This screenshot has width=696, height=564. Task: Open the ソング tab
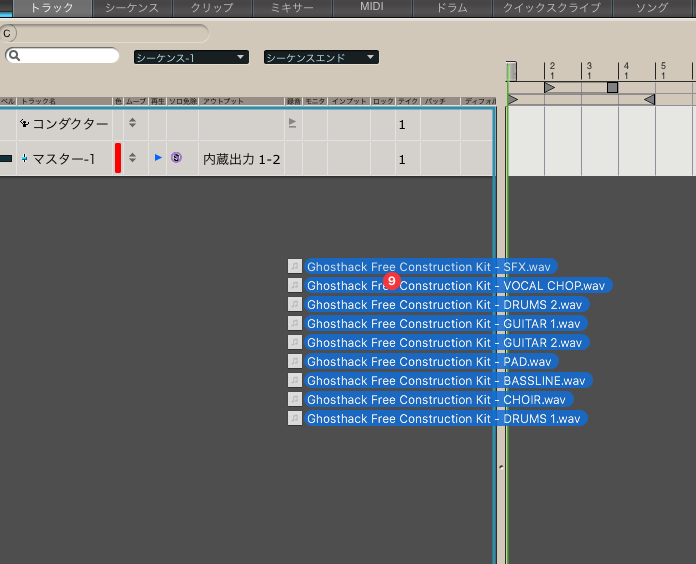tap(652, 8)
